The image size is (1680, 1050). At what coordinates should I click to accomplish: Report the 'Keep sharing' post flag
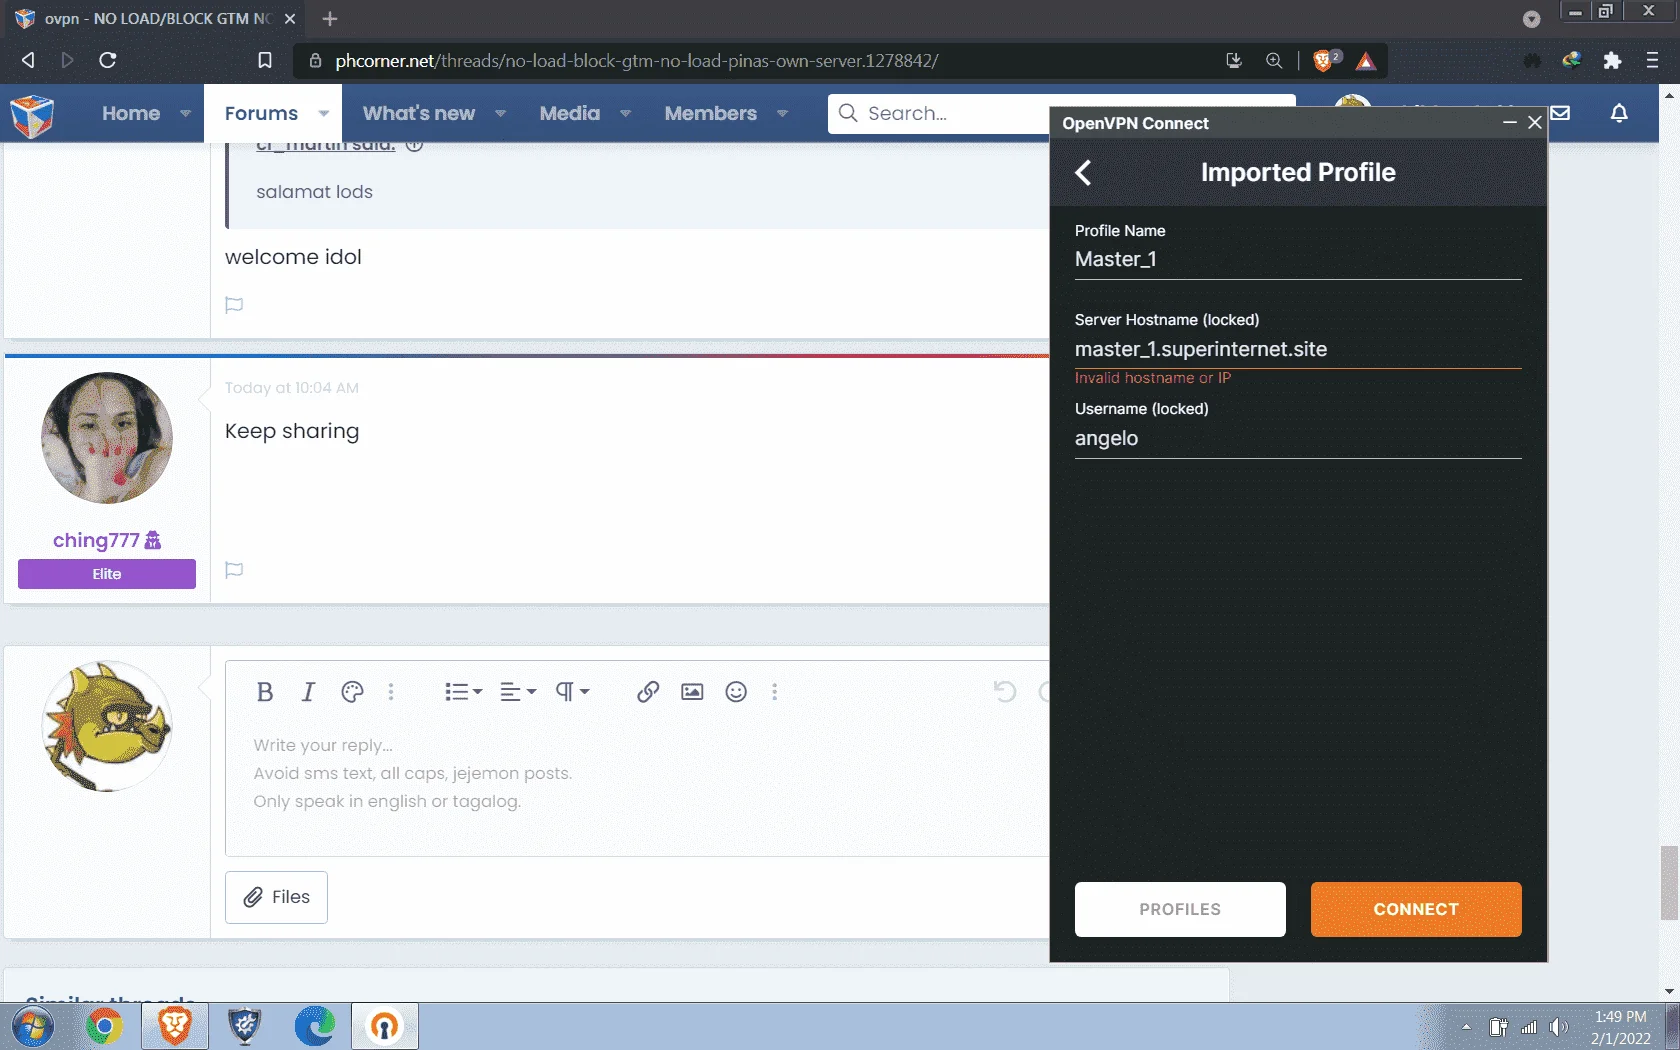[234, 570]
